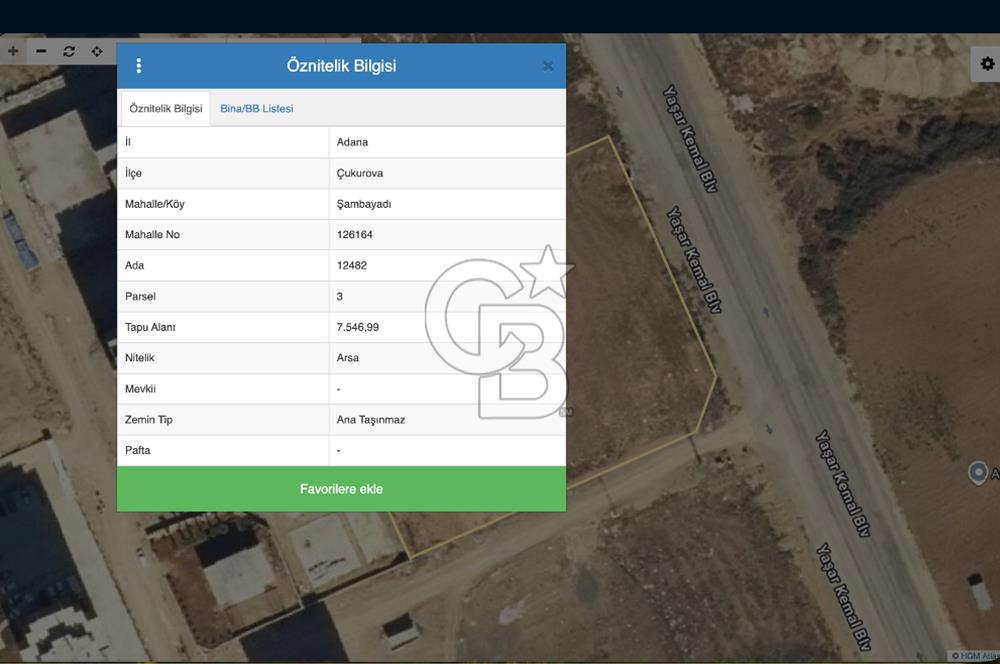This screenshot has height=664, width=1000.
Task: Click the Zemin Tip label cell
Action: (223, 420)
